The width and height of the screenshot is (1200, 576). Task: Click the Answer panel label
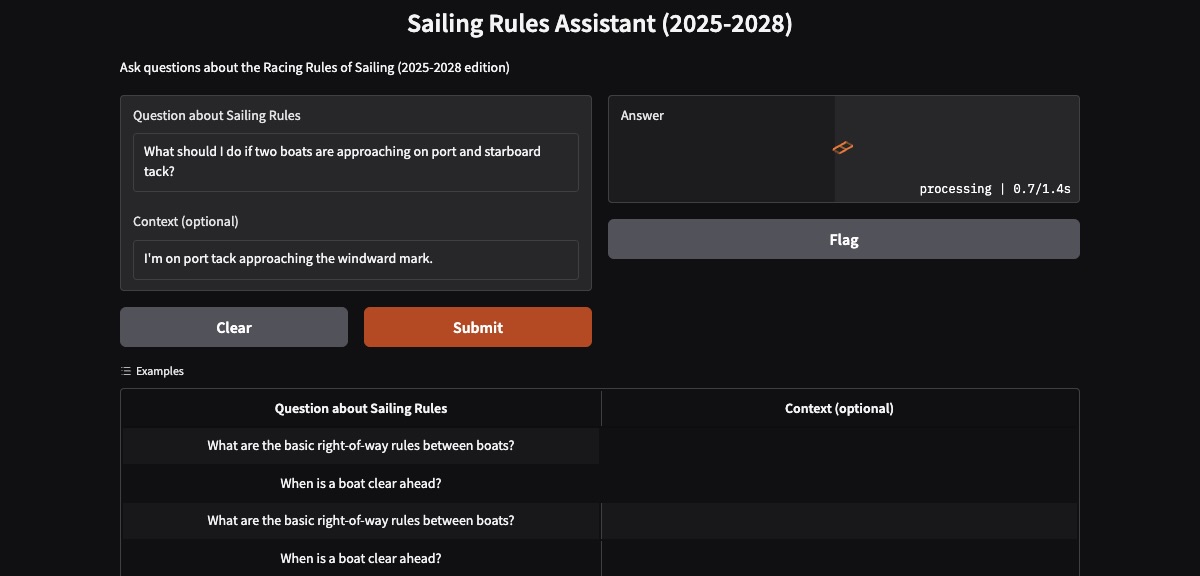click(x=642, y=115)
